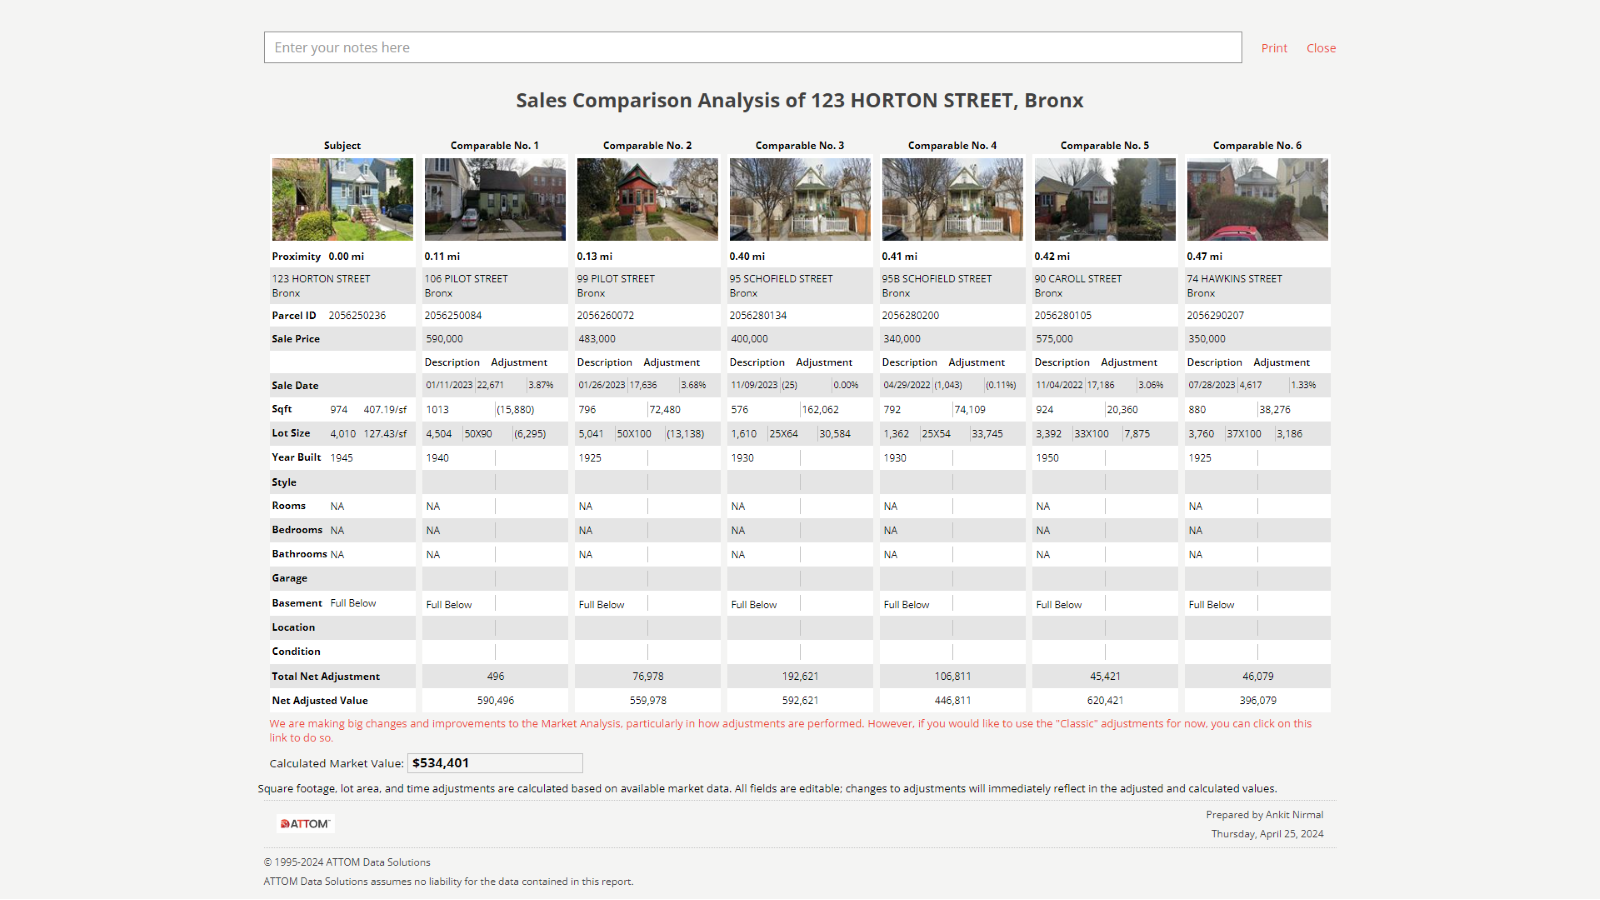Edit Comparable 5 sale price 575,000

click(1105, 339)
